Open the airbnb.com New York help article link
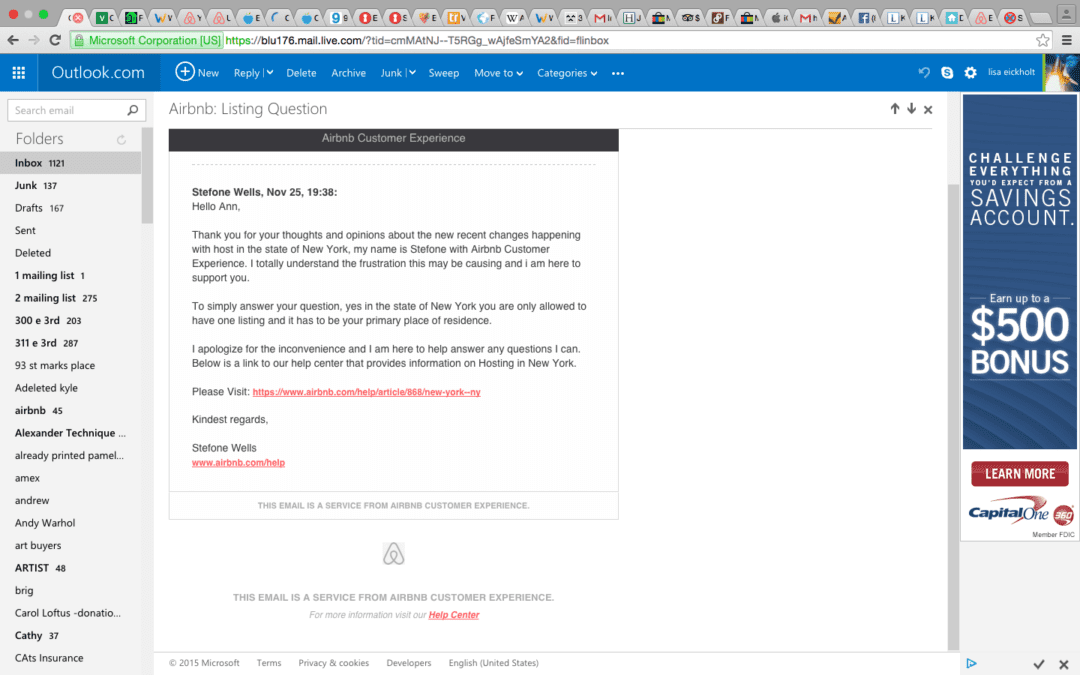 [x=366, y=392]
